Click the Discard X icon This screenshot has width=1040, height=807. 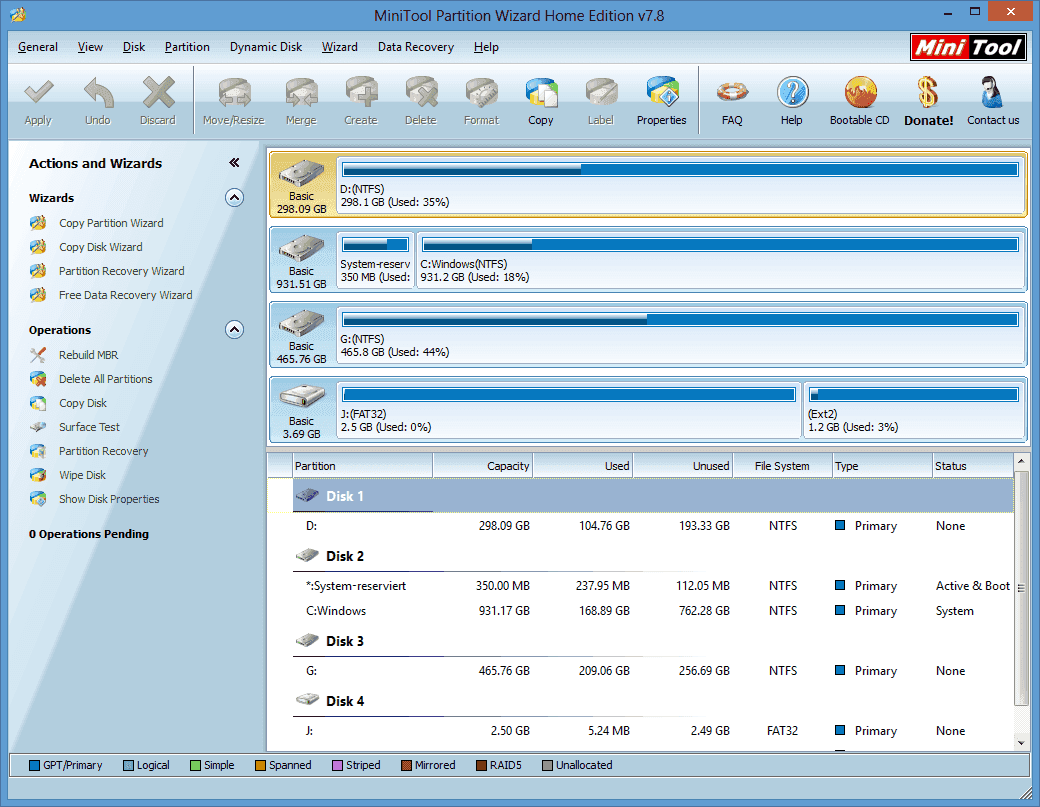click(x=158, y=93)
